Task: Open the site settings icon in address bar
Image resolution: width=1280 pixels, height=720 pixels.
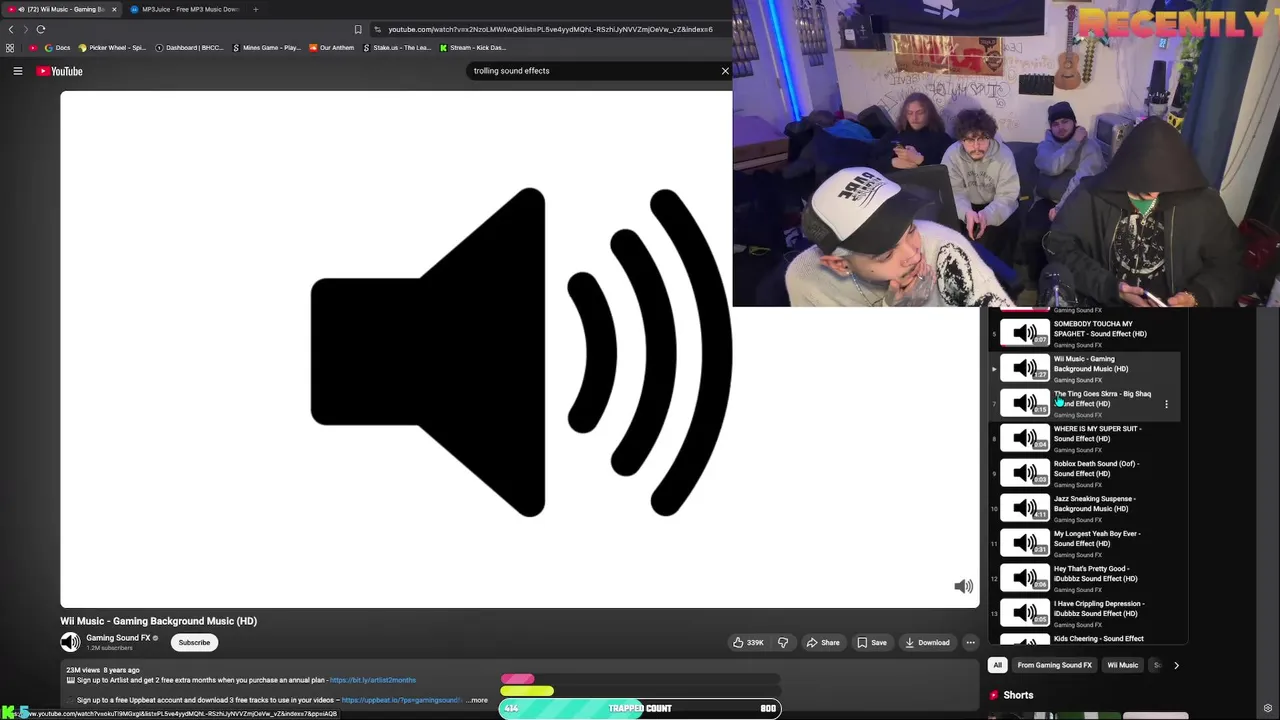Action: click(x=377, y=29)
